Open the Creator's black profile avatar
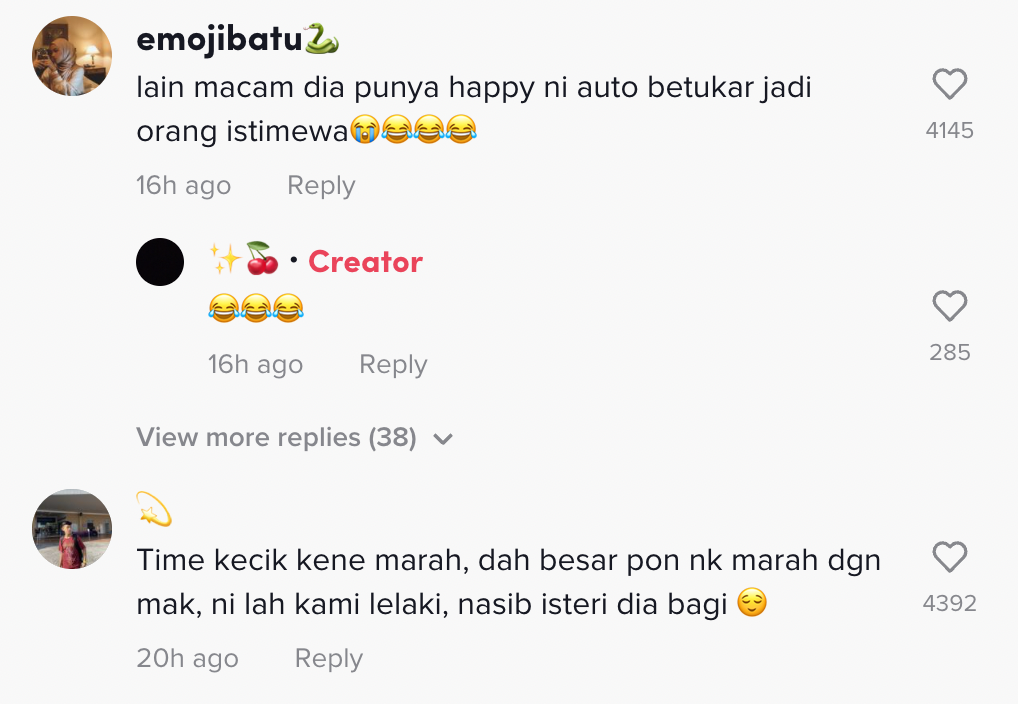 coord(160,262)
